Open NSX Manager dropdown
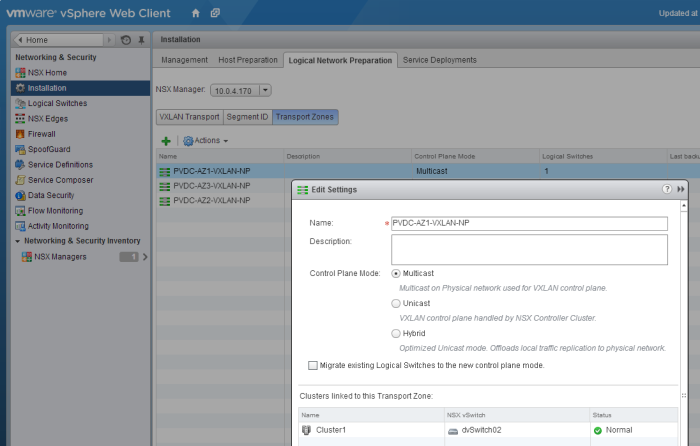Viewport: 700px width, 446px height. [x=265, y=90]
